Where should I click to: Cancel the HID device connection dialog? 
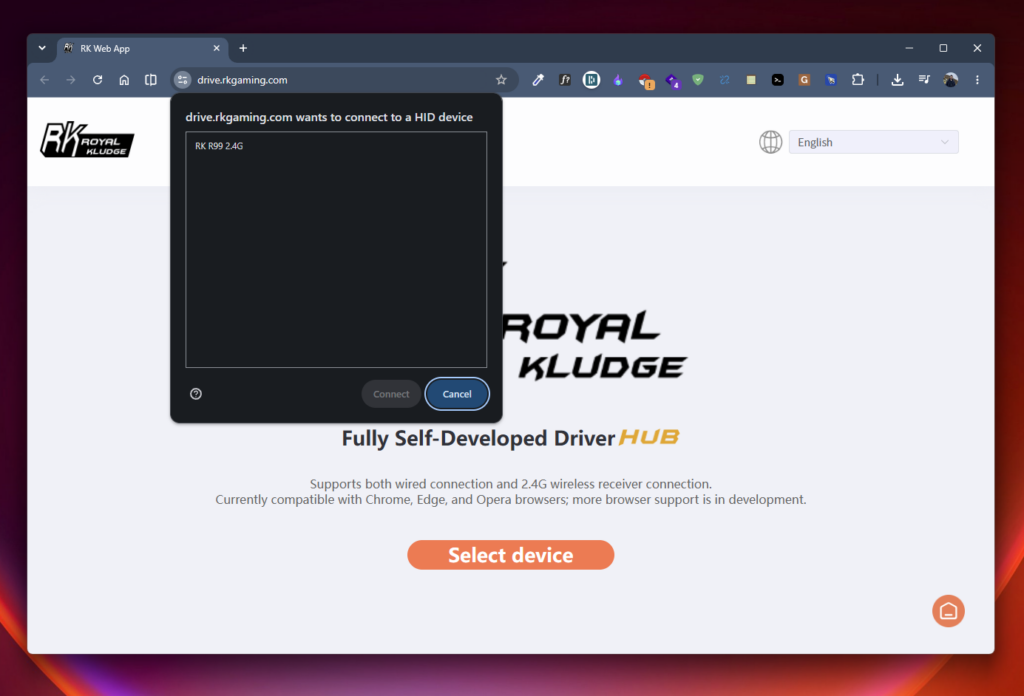(x=457, y=394)
